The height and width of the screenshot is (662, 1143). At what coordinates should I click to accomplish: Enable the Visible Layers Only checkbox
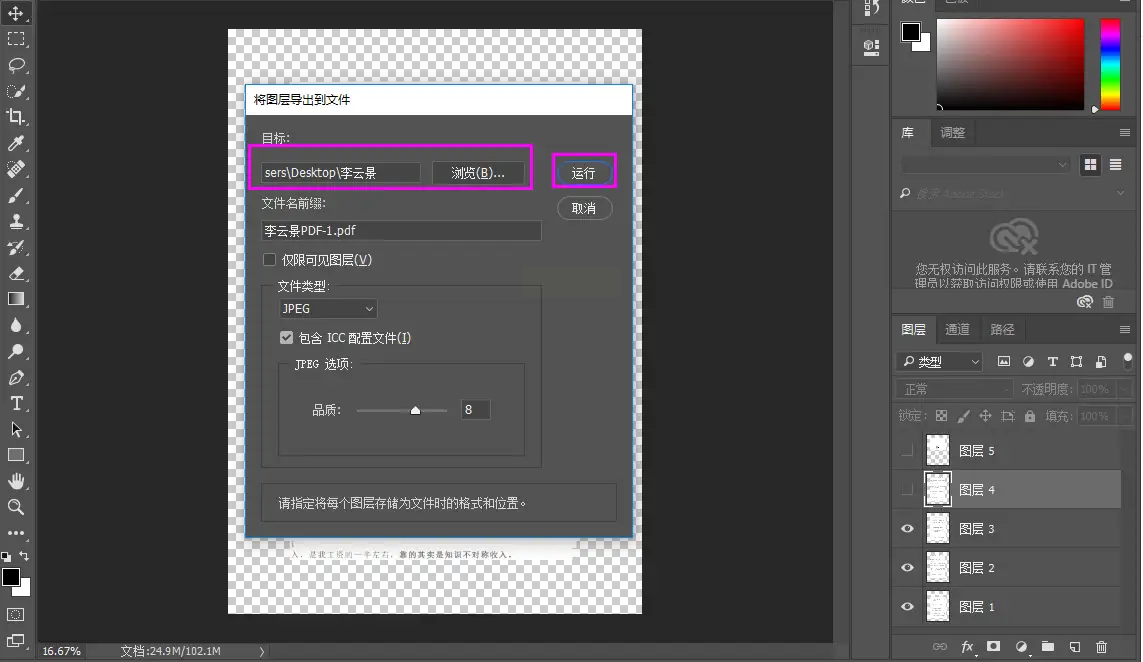pos(269,260)
